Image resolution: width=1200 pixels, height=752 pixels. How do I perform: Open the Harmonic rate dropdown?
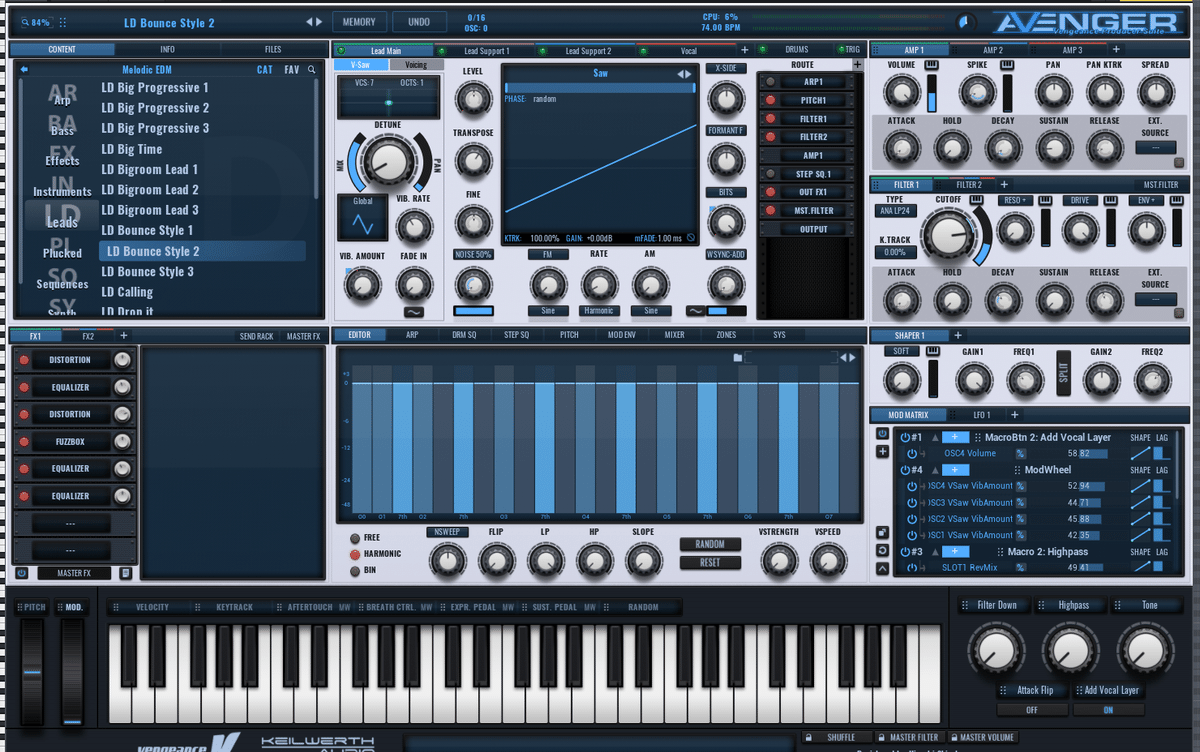[599, 311]
